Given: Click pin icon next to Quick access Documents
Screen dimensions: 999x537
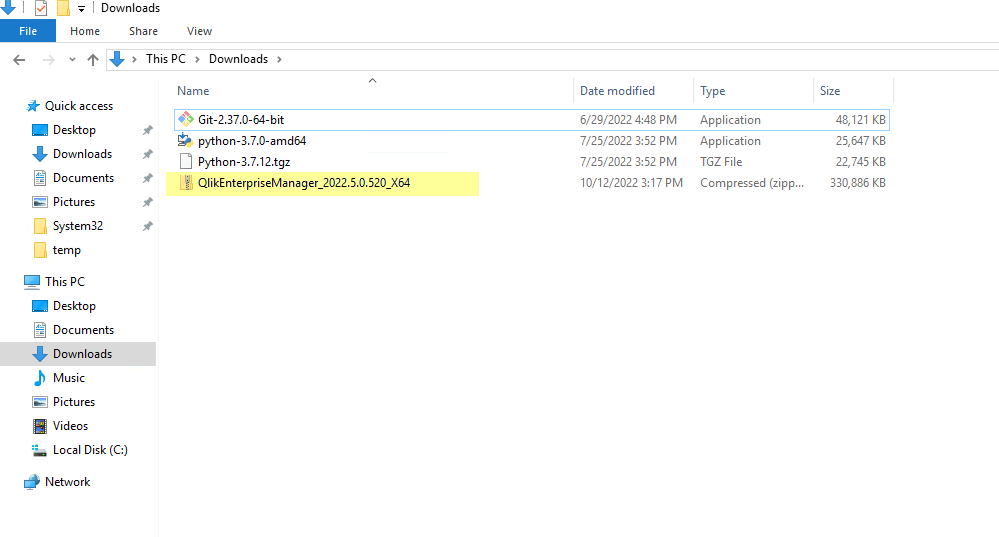Looking at the screenshot, I should click(147, 178).
